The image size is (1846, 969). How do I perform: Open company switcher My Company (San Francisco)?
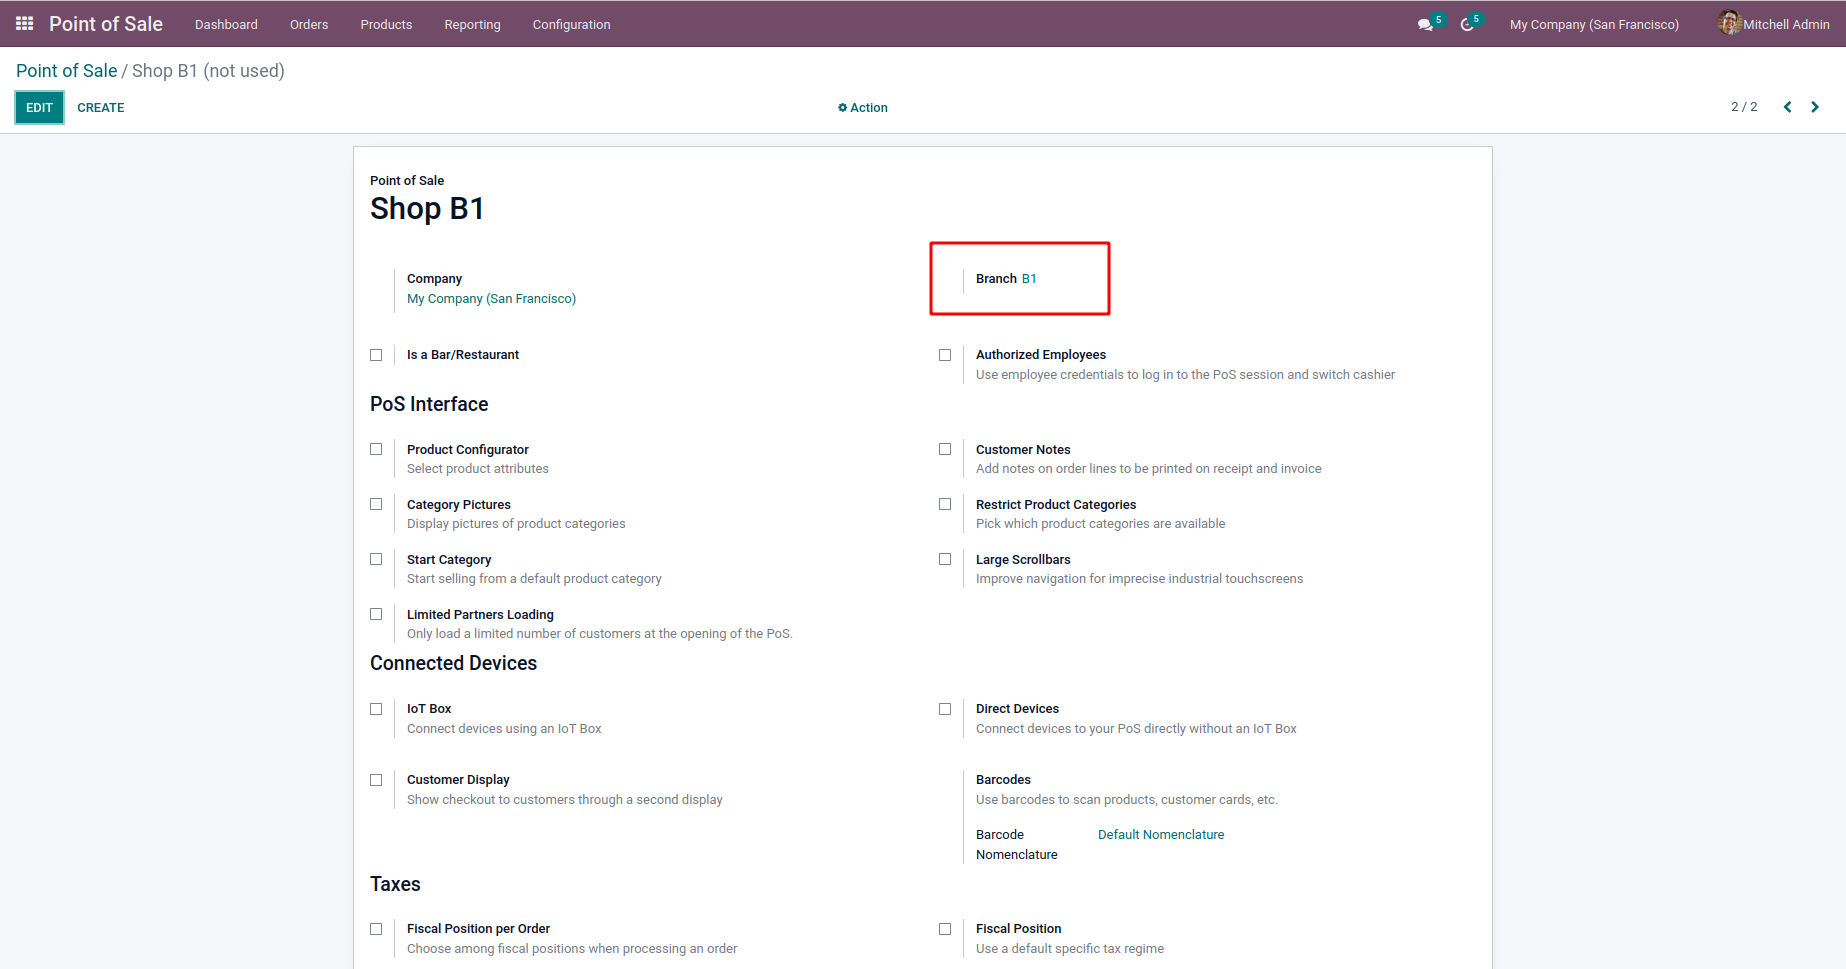pos(1594,25)
